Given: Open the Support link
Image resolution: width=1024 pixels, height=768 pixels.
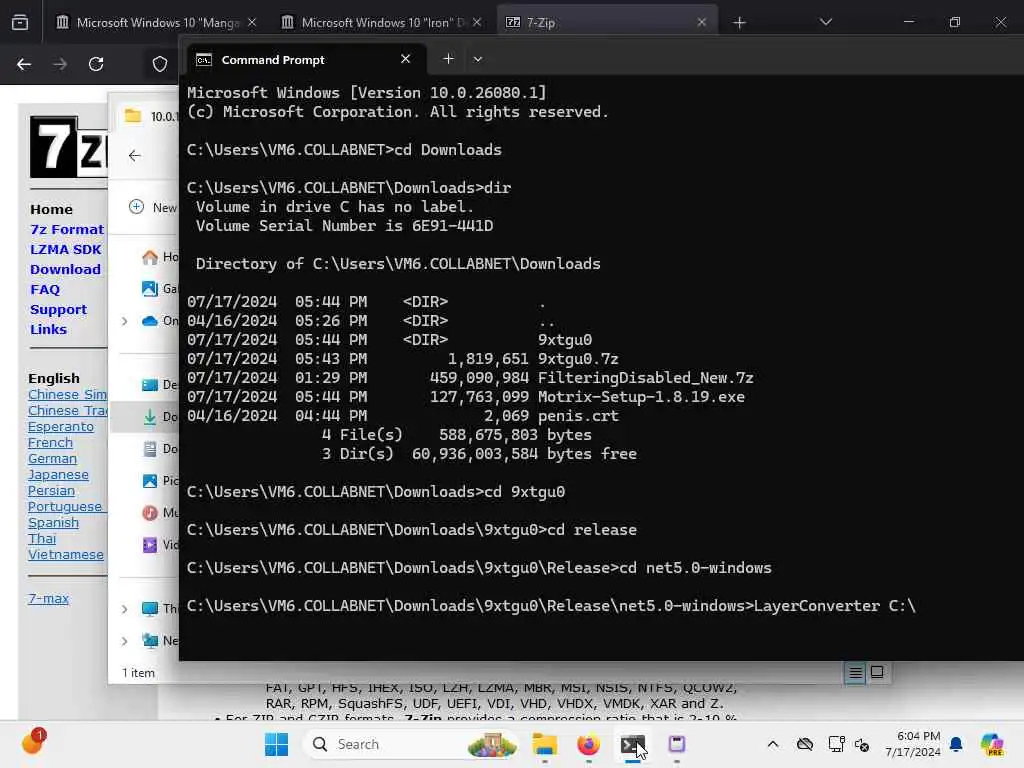Looking at the screenshot, I should coord(58,310).
